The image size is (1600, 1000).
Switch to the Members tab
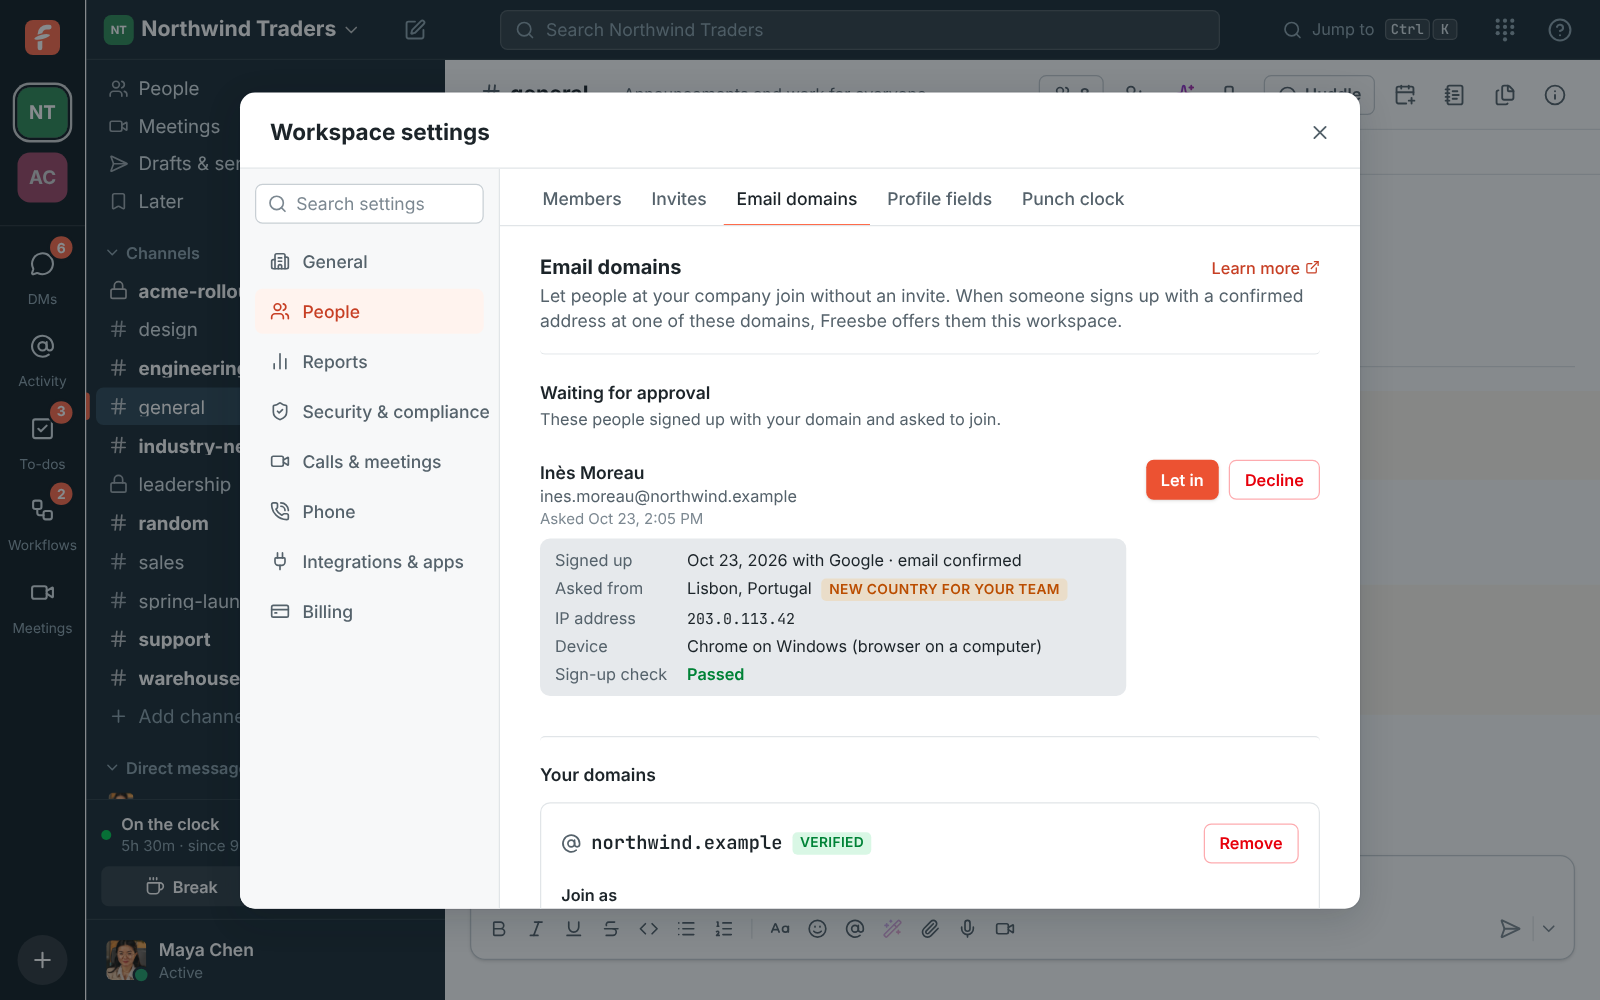click(582, 199)
